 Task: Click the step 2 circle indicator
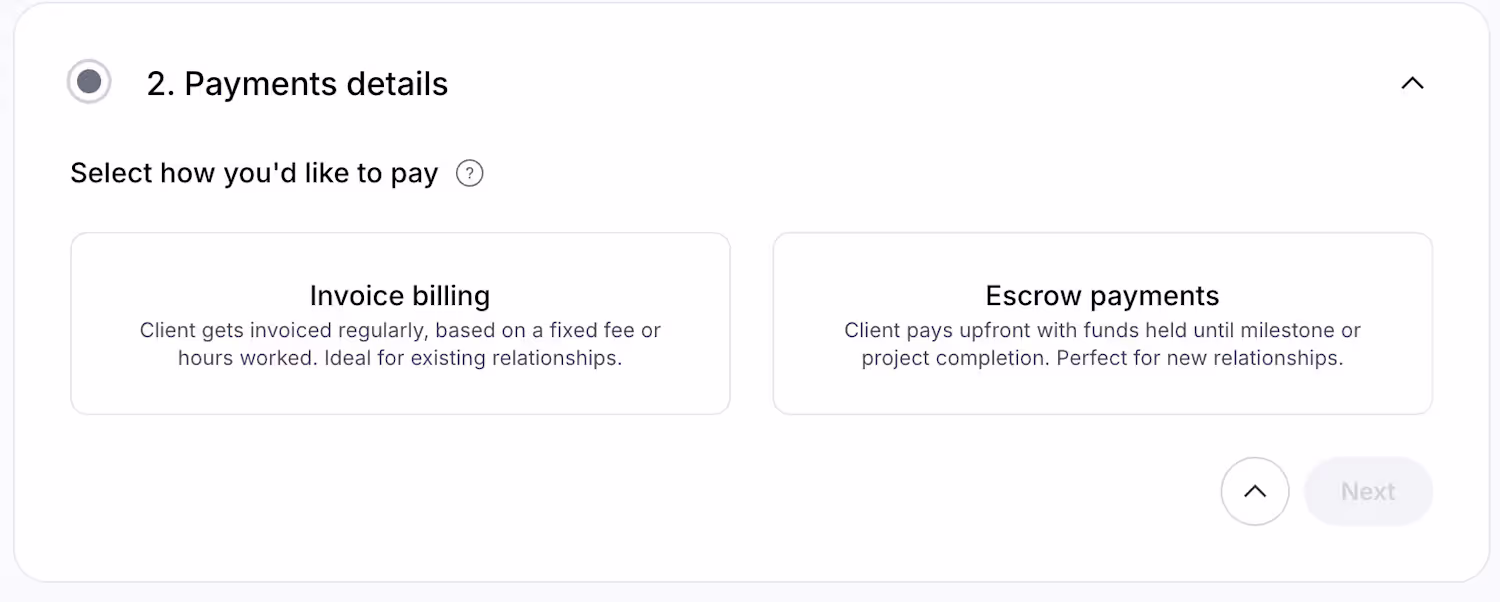(x=89, y=82)
